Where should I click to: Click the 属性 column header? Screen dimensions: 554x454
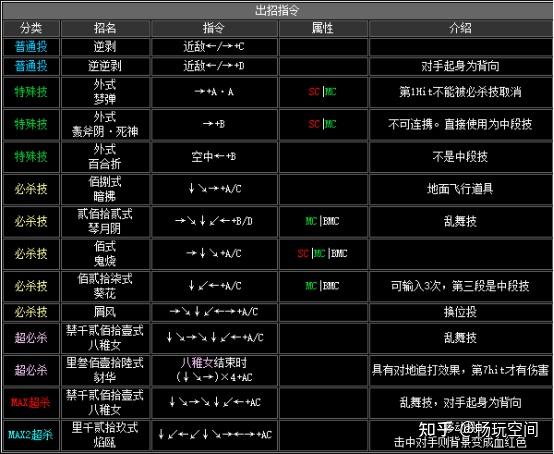(322, 28)
